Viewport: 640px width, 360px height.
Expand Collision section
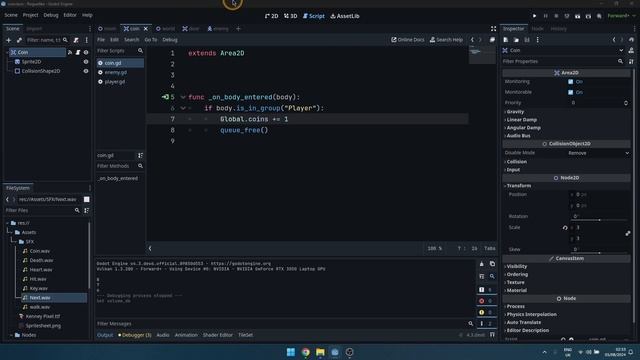[x=516, y=162]
